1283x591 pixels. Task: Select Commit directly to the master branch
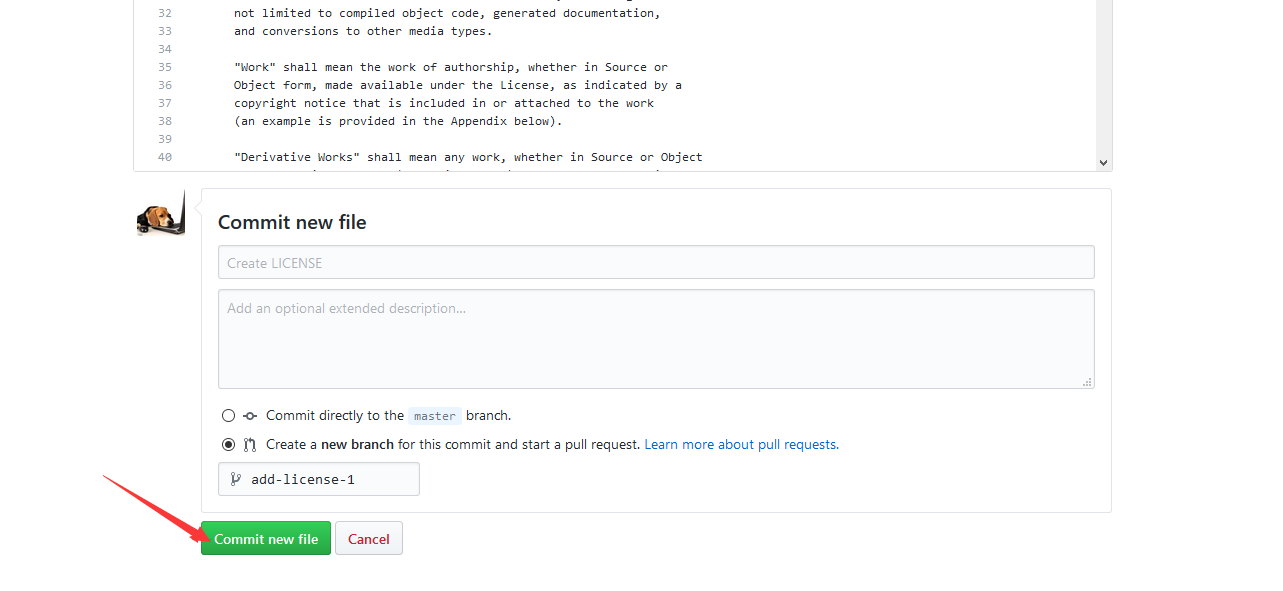click(x=228, y=415)
